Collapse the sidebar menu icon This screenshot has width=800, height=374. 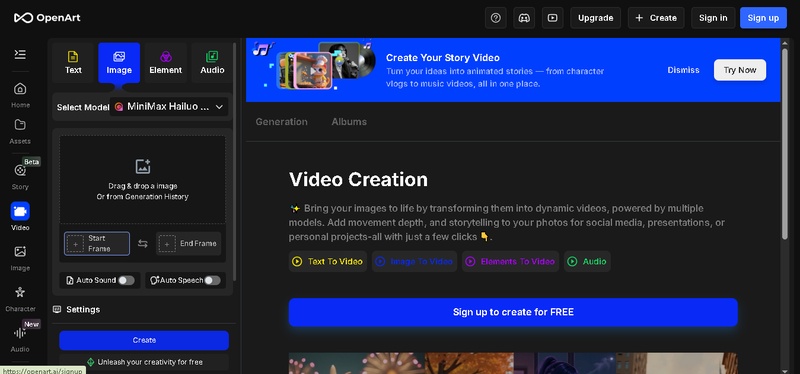tap(20, 54)
